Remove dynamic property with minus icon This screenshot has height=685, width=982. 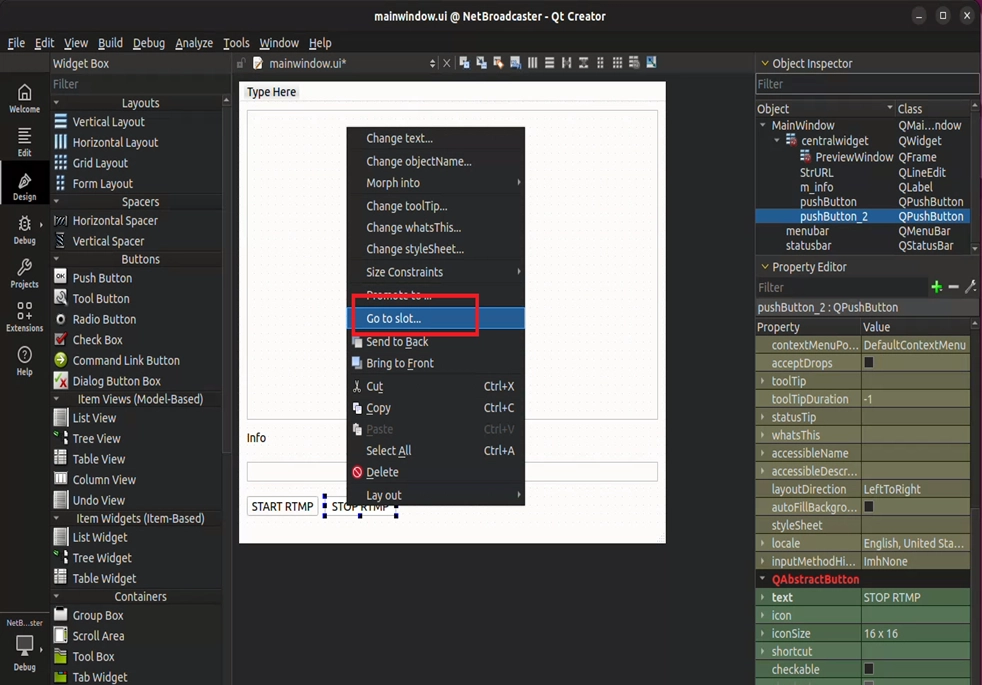[x=953, y=287]
